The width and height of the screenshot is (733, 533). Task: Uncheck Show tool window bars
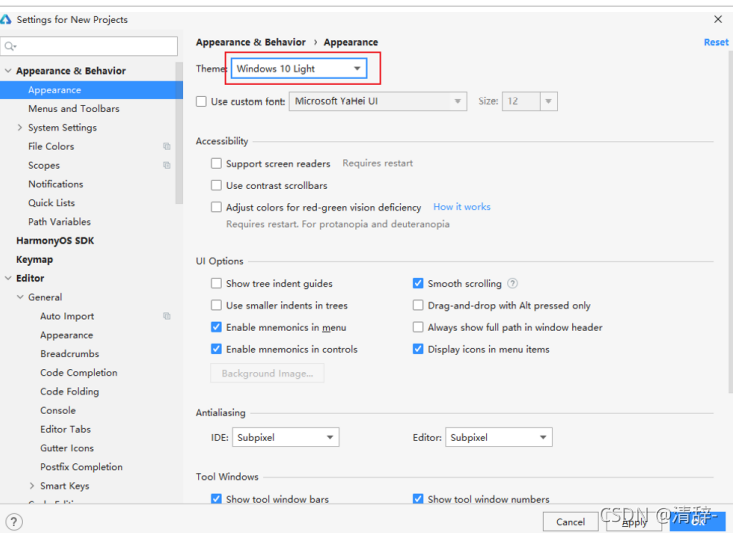point(216,499)
